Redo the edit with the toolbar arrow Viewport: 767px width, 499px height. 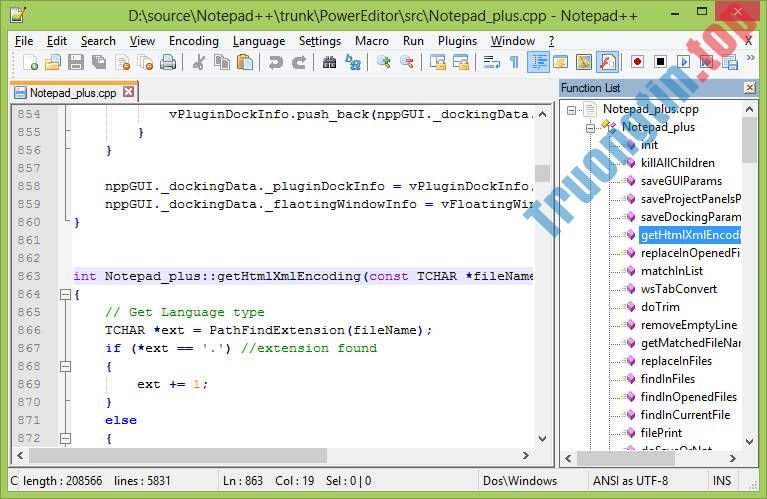[x=299, y=63]
